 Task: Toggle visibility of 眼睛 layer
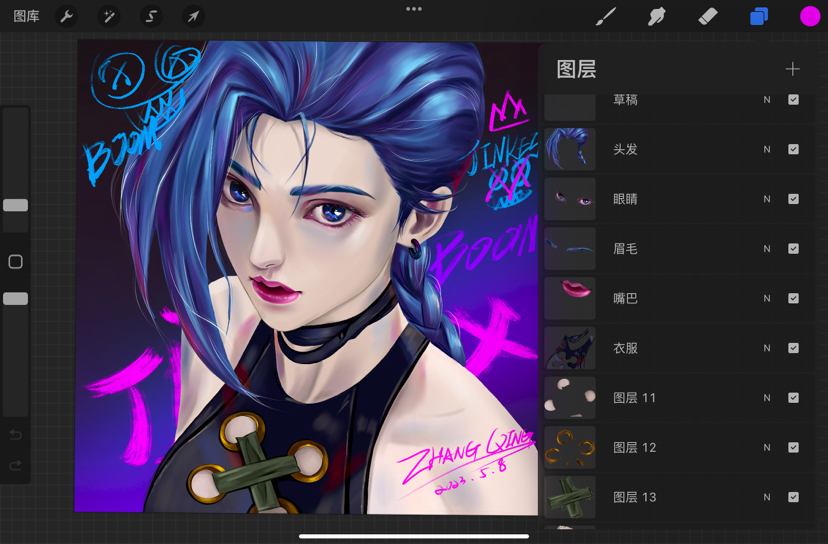(x=793, y=199)
